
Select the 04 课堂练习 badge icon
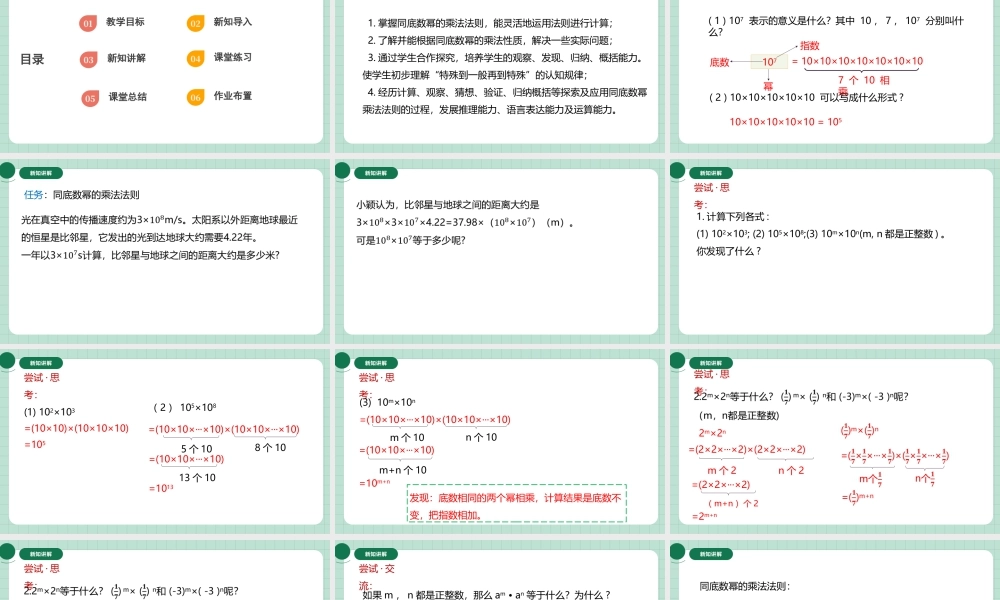pyautogui.click(x=196, y=57)
